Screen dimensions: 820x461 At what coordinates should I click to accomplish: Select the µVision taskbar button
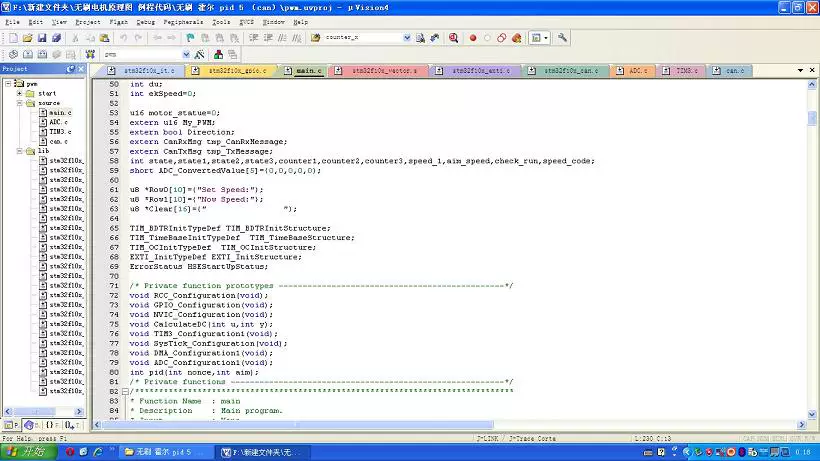264,452
